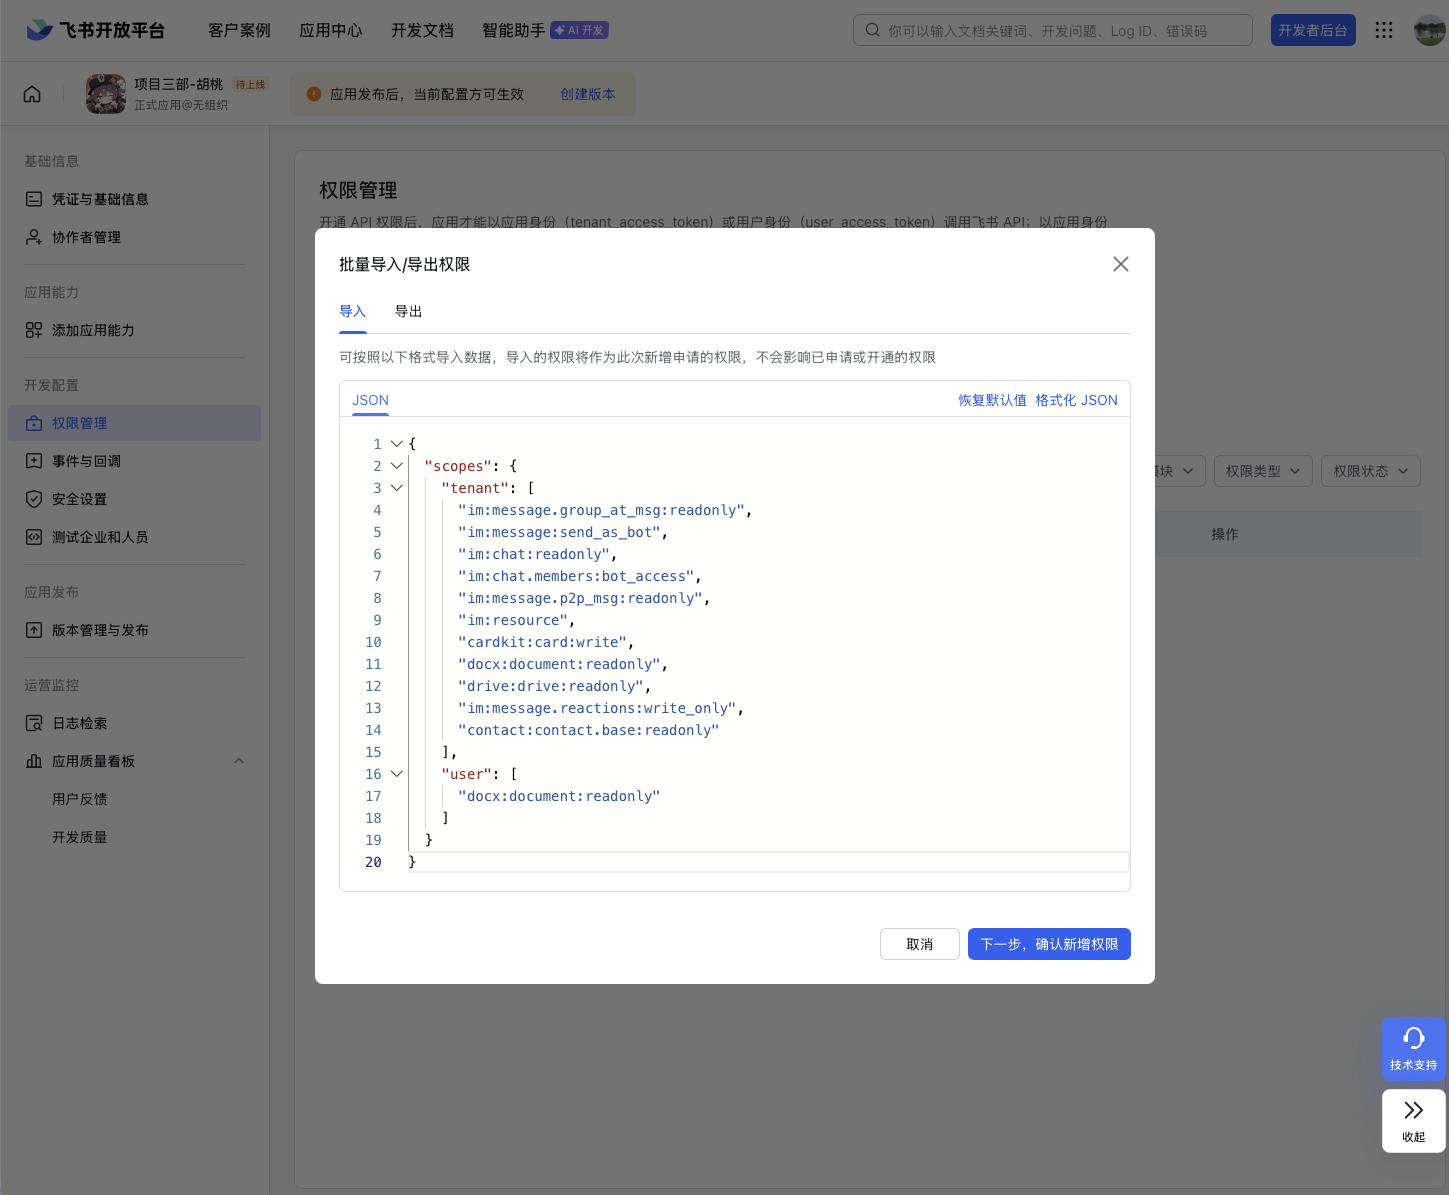Collapse the user scopes array on line 16
Viewport: 1449px width, 1195px height.
(396, 773)
